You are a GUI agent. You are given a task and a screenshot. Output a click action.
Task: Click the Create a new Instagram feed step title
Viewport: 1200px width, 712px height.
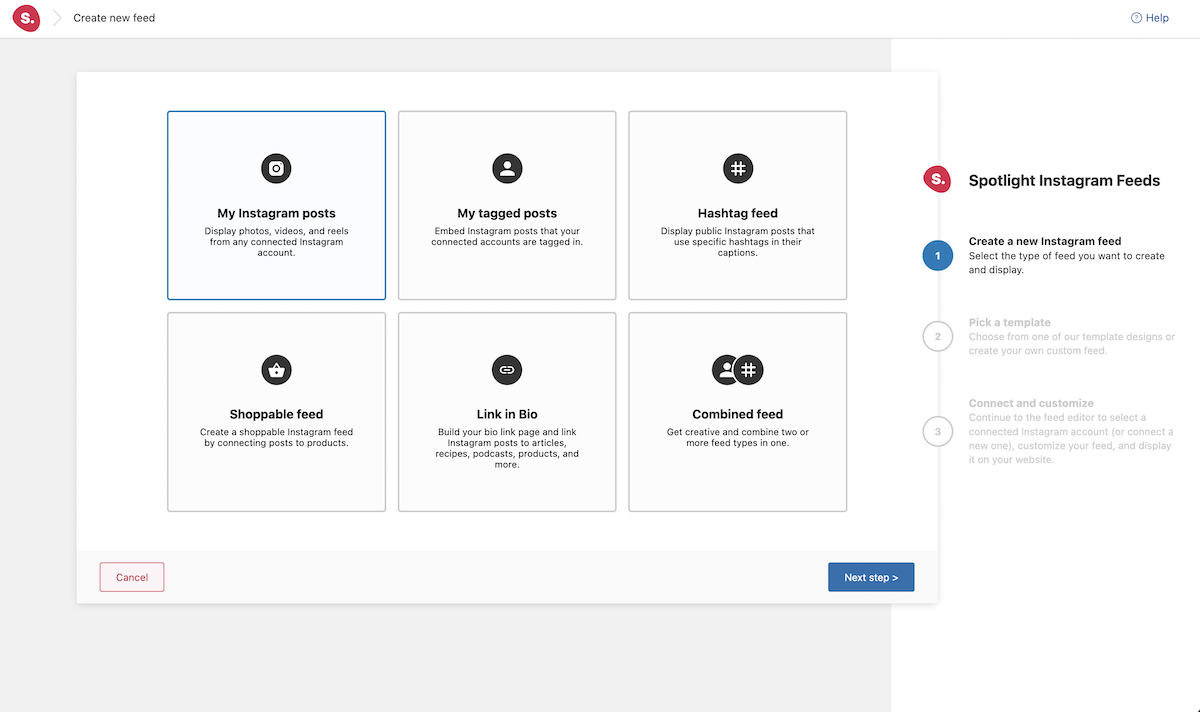(1045, 241)
